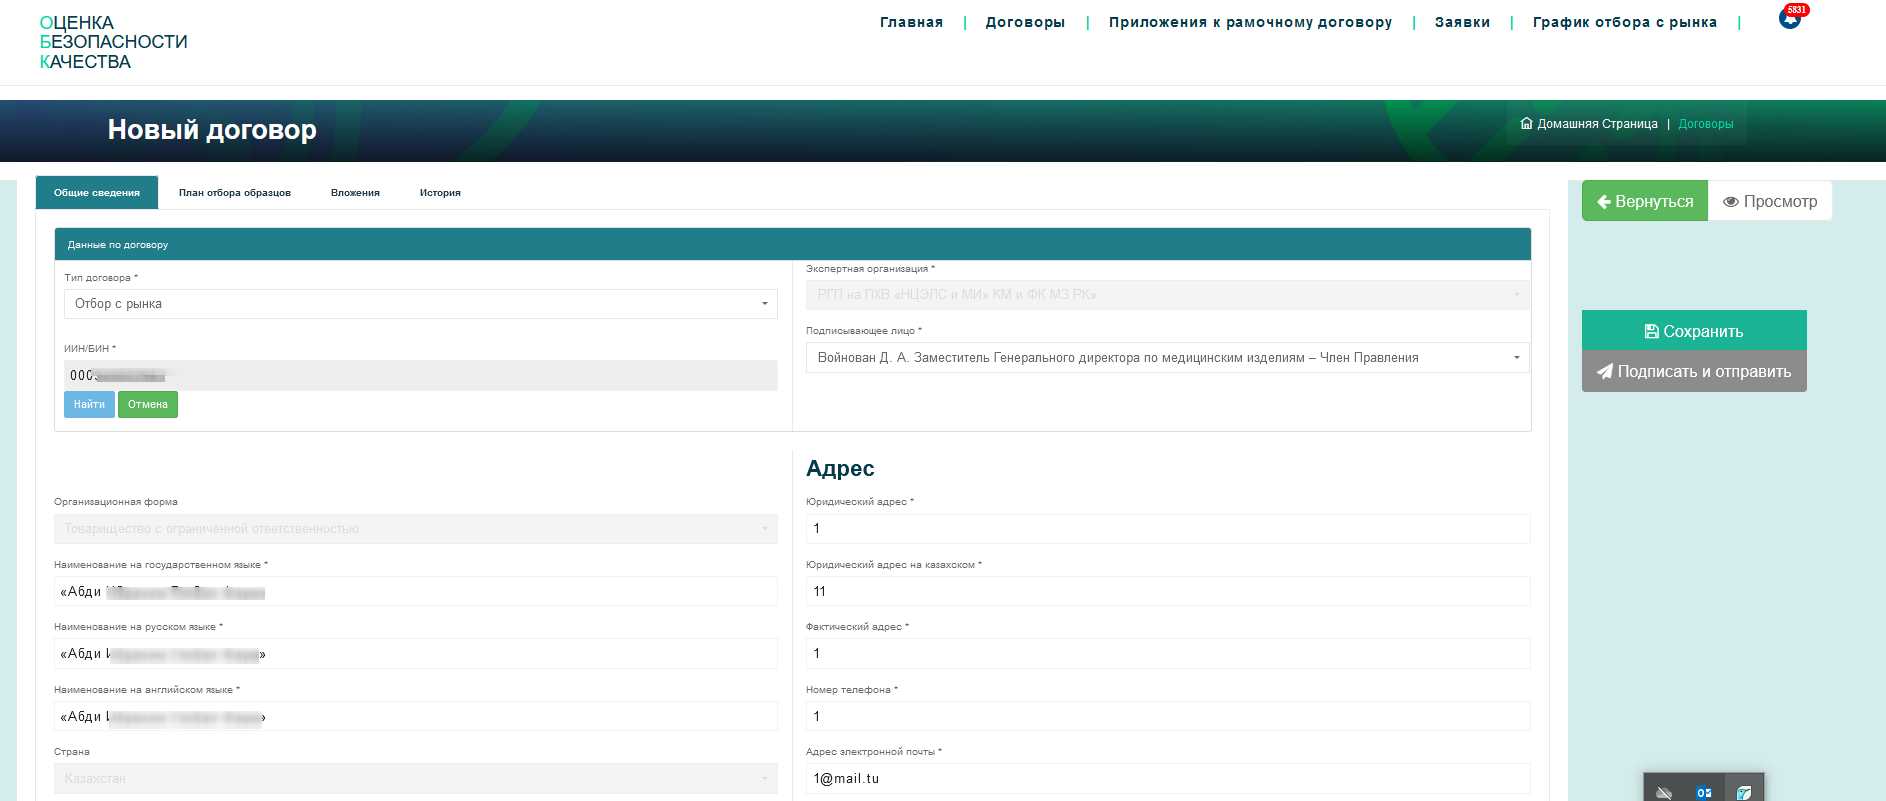The image size is (1886, 801).
Task: Open the Тип договора dropdown
Action: point(420,304)
